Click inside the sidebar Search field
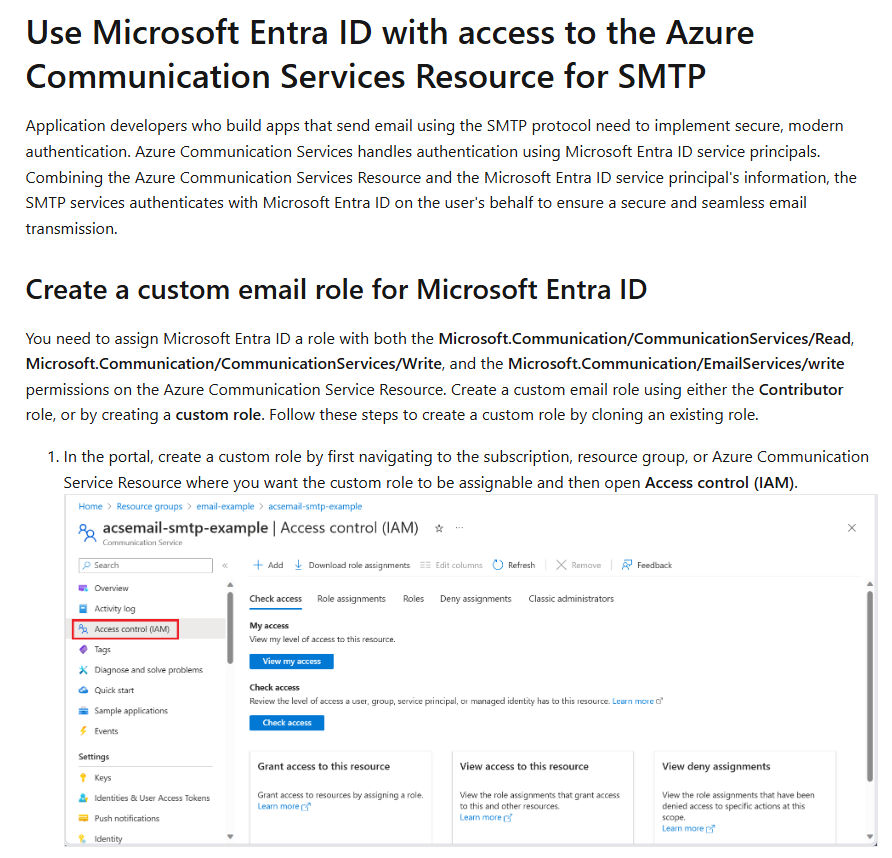The height and width of the screenshot is (858, 892). 144,565
